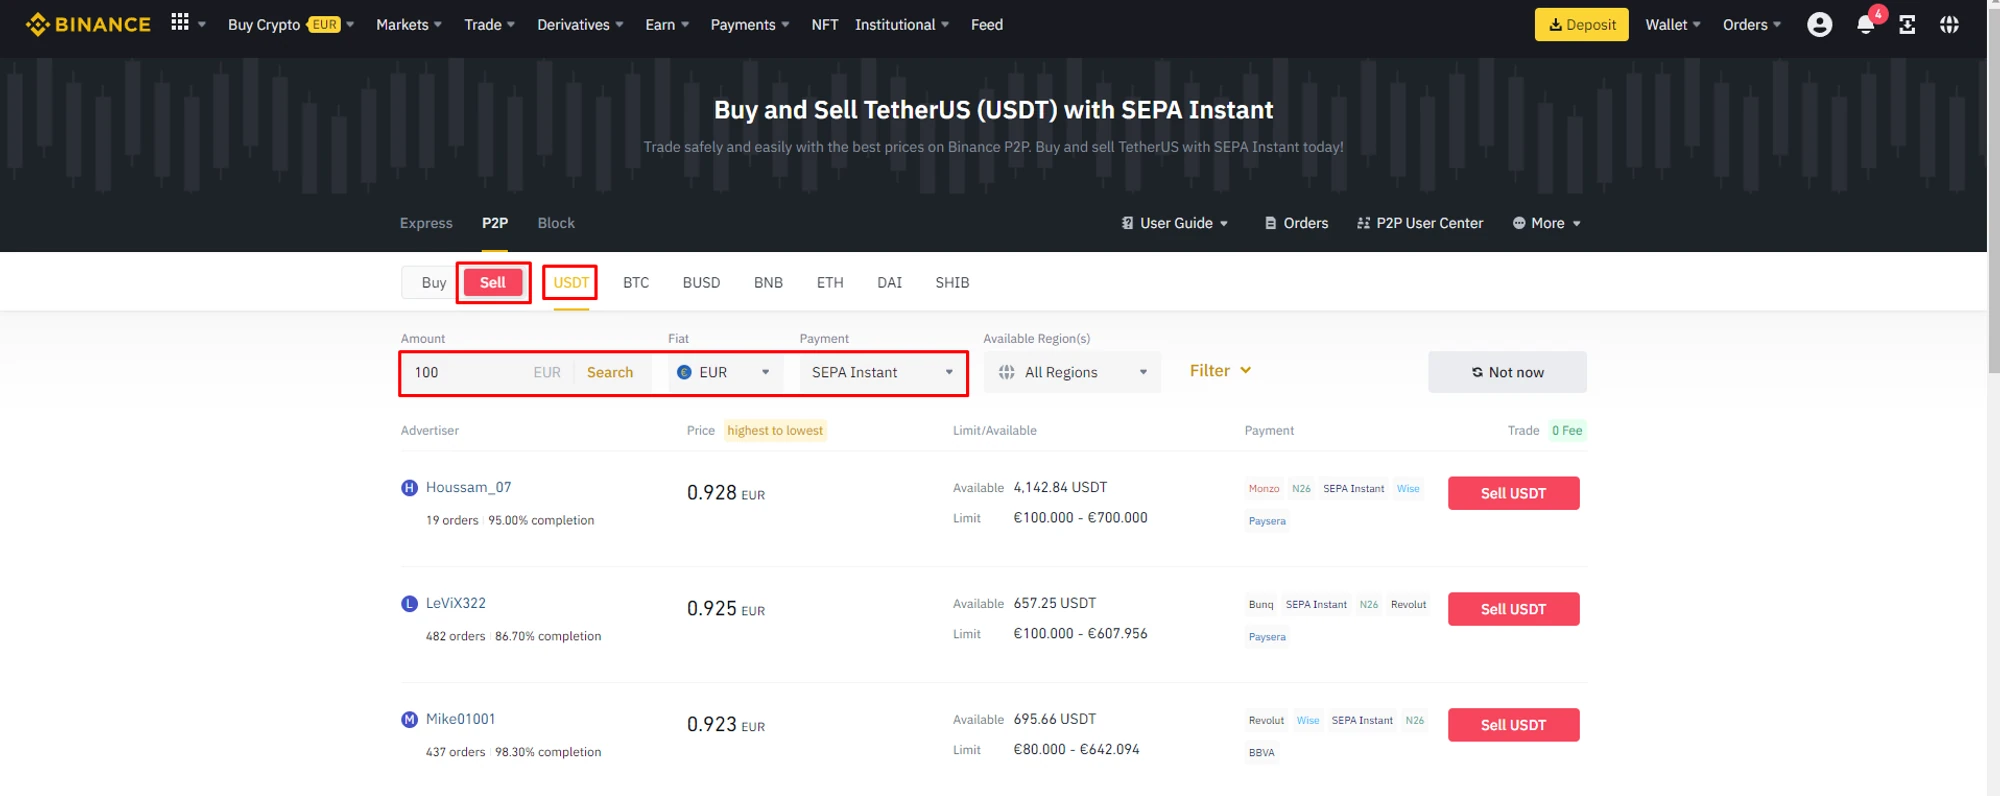Image resolution: width=2000 pixels, height=796 pixels.
Task: Toggle the Not now refresh setting
Action: click(1506, 372)
